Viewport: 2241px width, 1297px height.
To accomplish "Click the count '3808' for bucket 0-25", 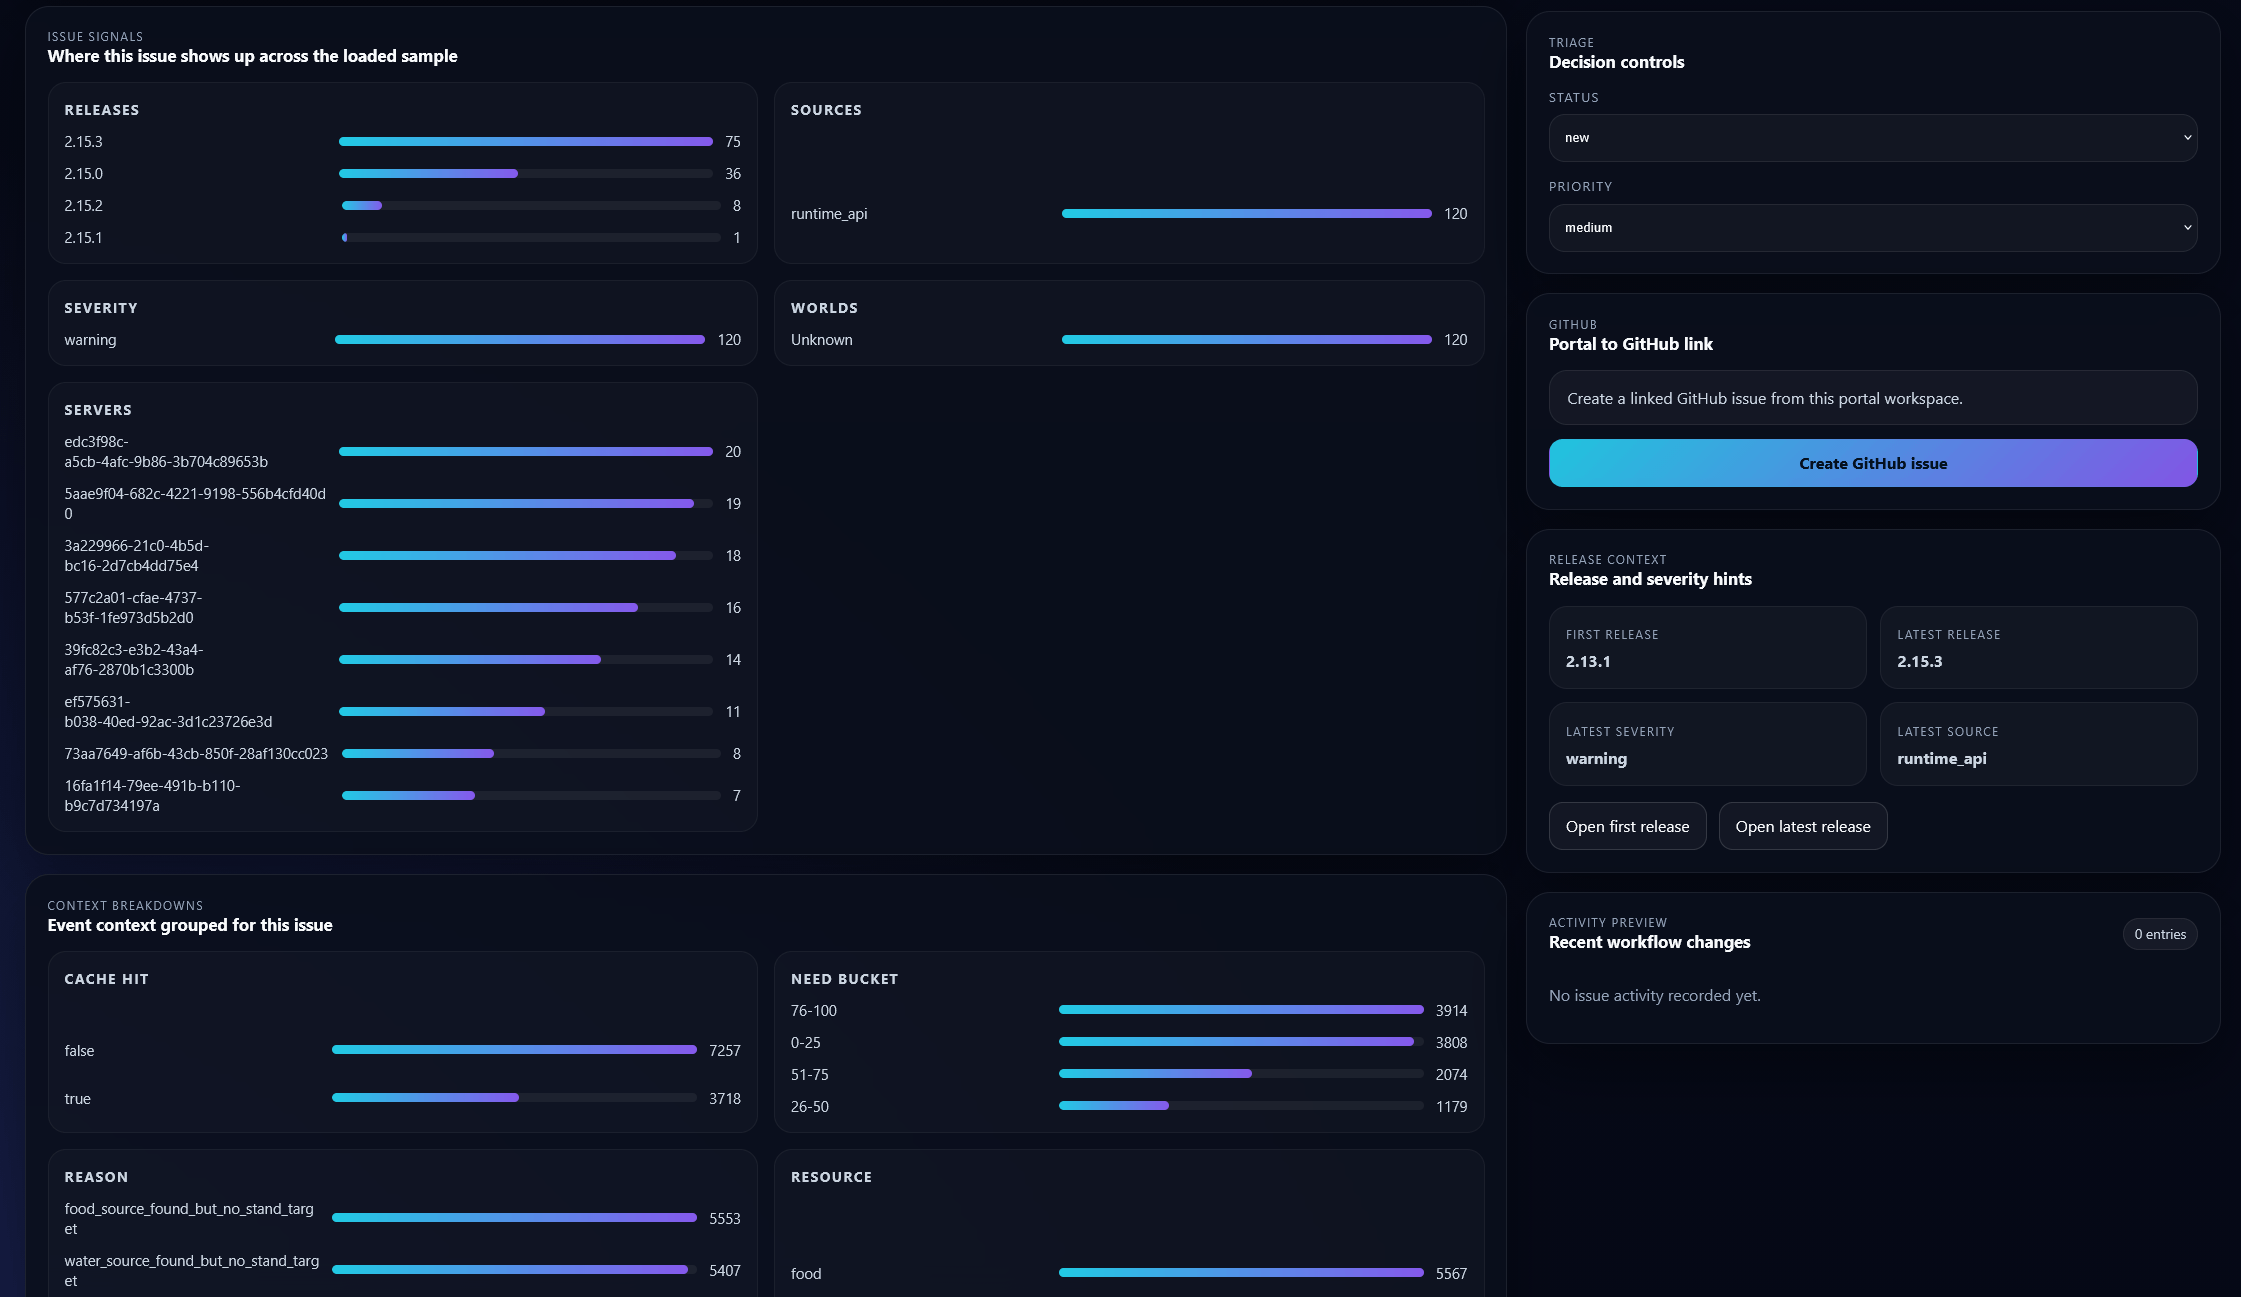I will [1451, 1043].
